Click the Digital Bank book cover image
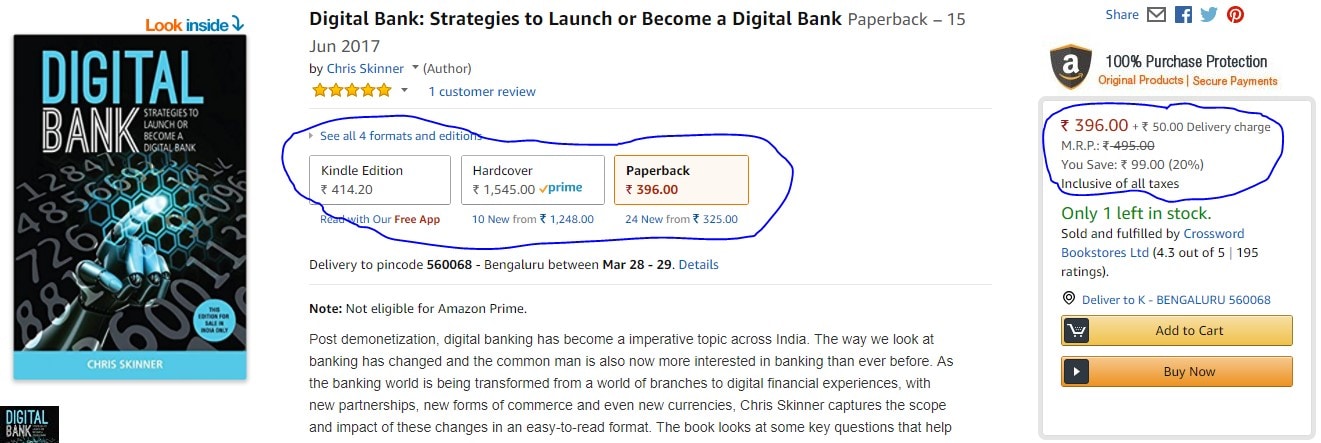 [130, 208]
